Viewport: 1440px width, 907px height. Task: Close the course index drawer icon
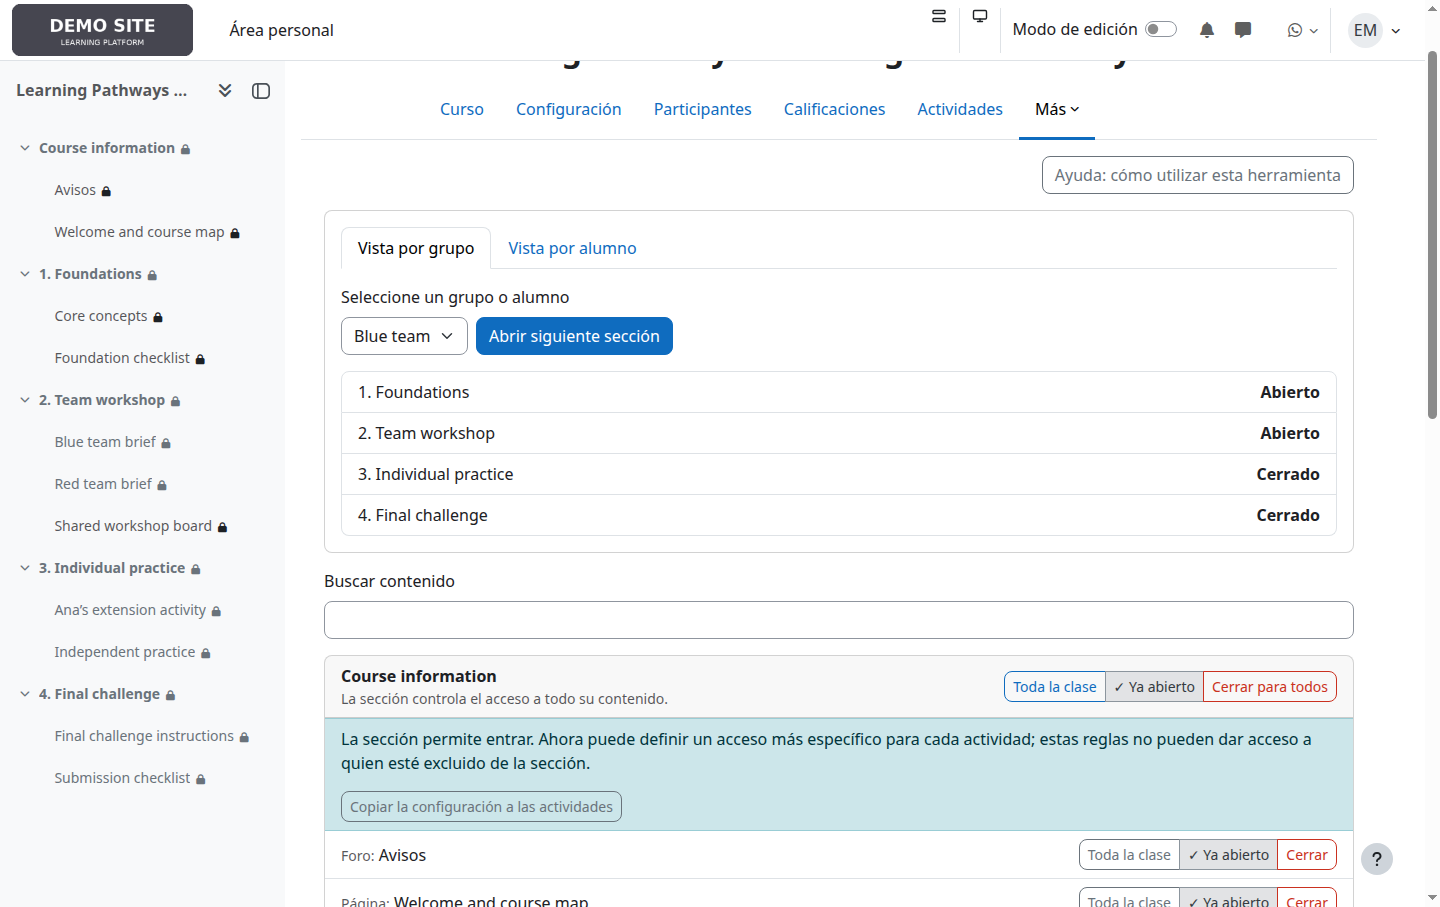point(261,91)
